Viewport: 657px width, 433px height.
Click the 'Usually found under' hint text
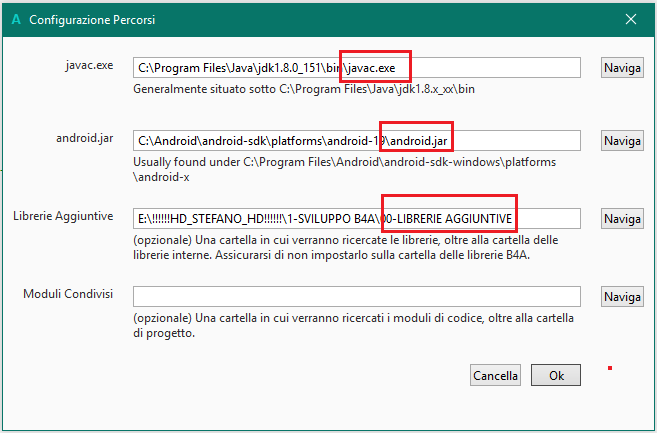pos(344,169)
